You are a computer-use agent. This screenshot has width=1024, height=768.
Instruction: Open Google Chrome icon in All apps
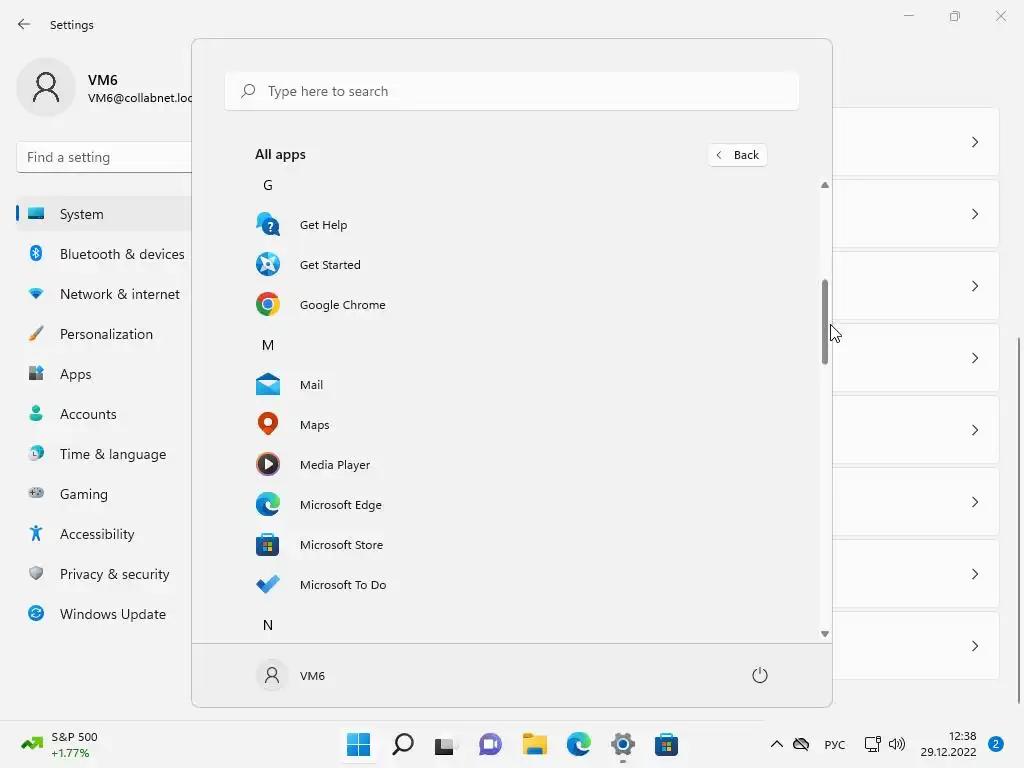268,304
